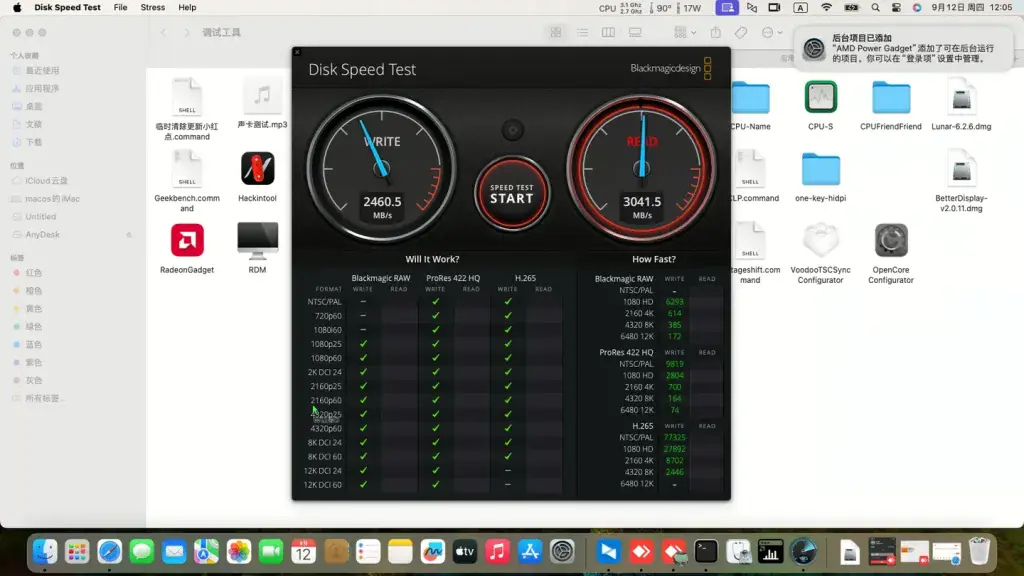The width and height of the screenshot is (1024, 576).
Task: Select the CPU-S app icon
Action: coord(820,97)
